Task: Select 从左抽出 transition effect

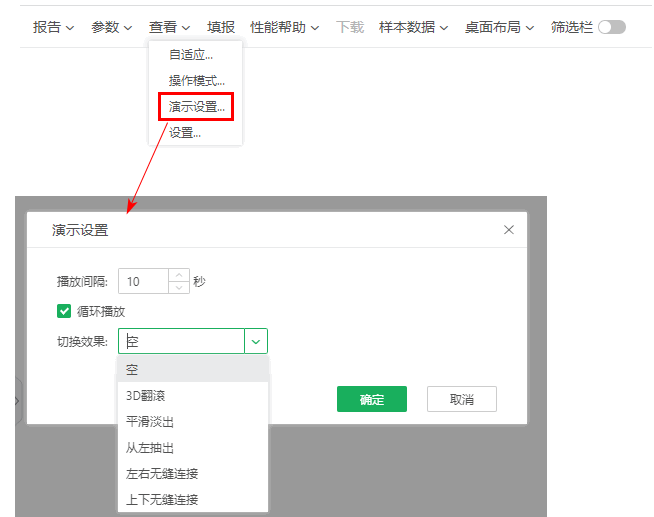Action: [x=193, y=447]
